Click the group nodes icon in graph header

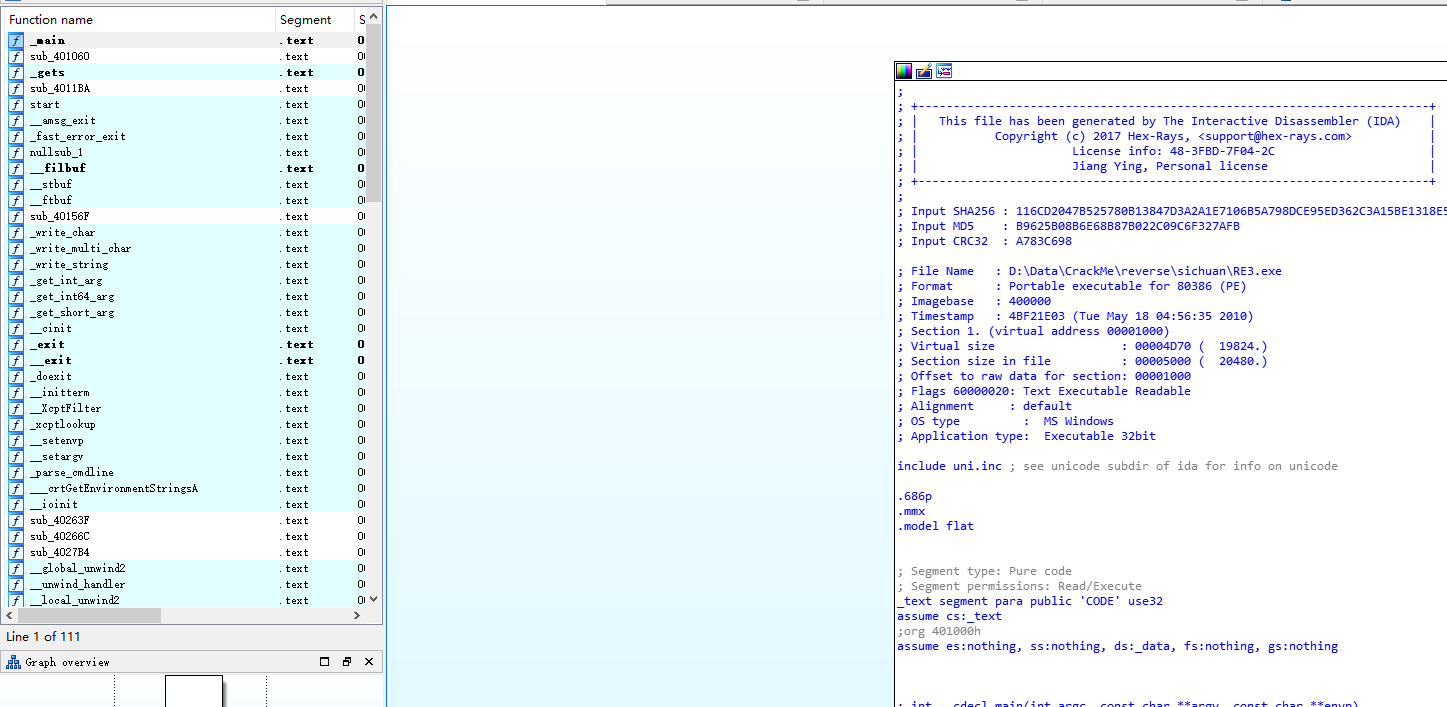pos(944,71)
